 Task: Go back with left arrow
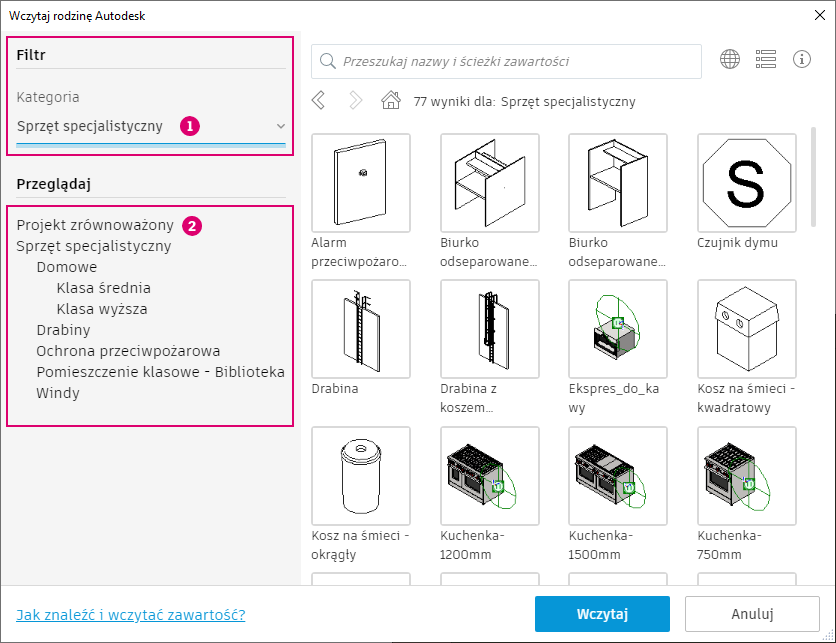pos(318,100)
